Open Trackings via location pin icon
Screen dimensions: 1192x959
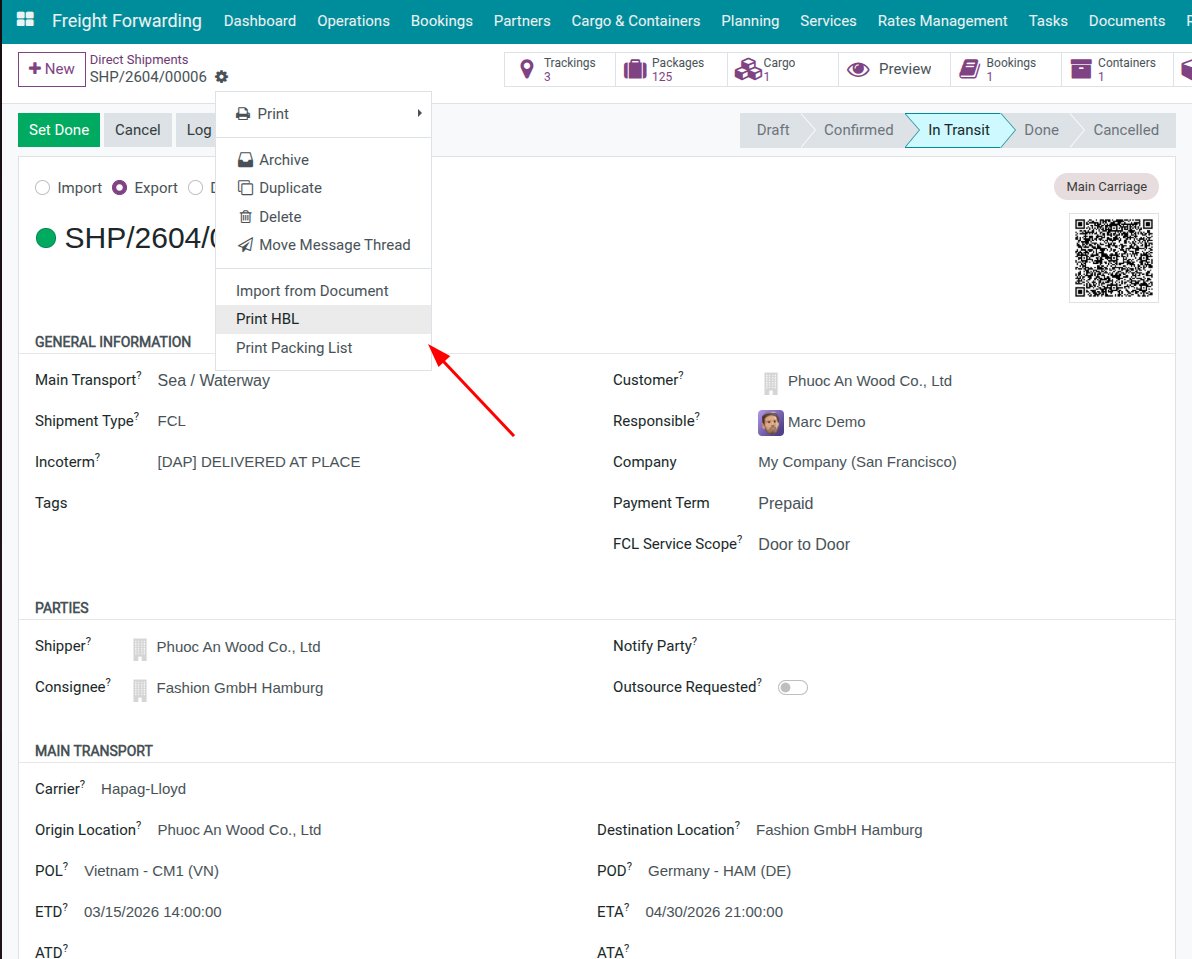pyautogui.click(x=527, y=69)
